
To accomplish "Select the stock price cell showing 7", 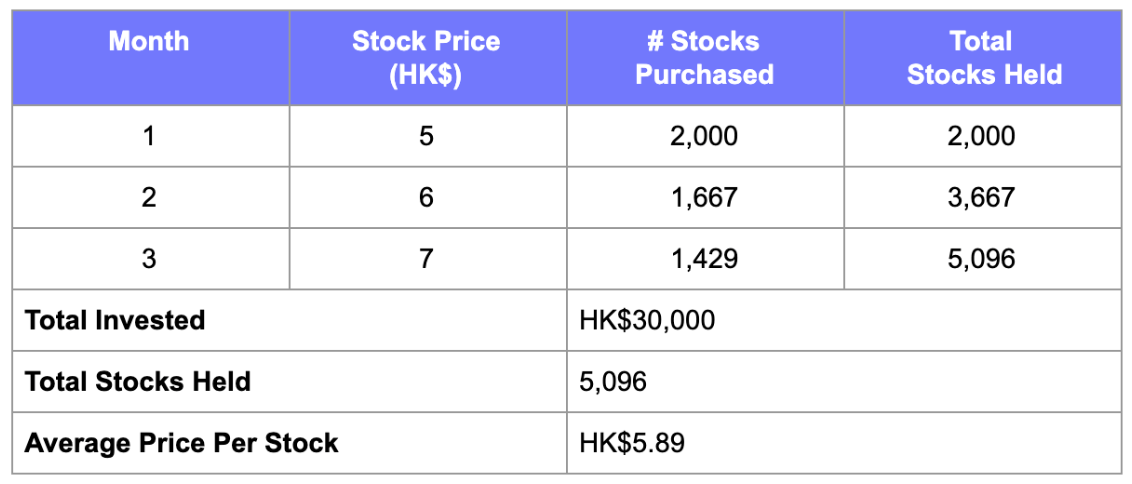I will point(427,259).
